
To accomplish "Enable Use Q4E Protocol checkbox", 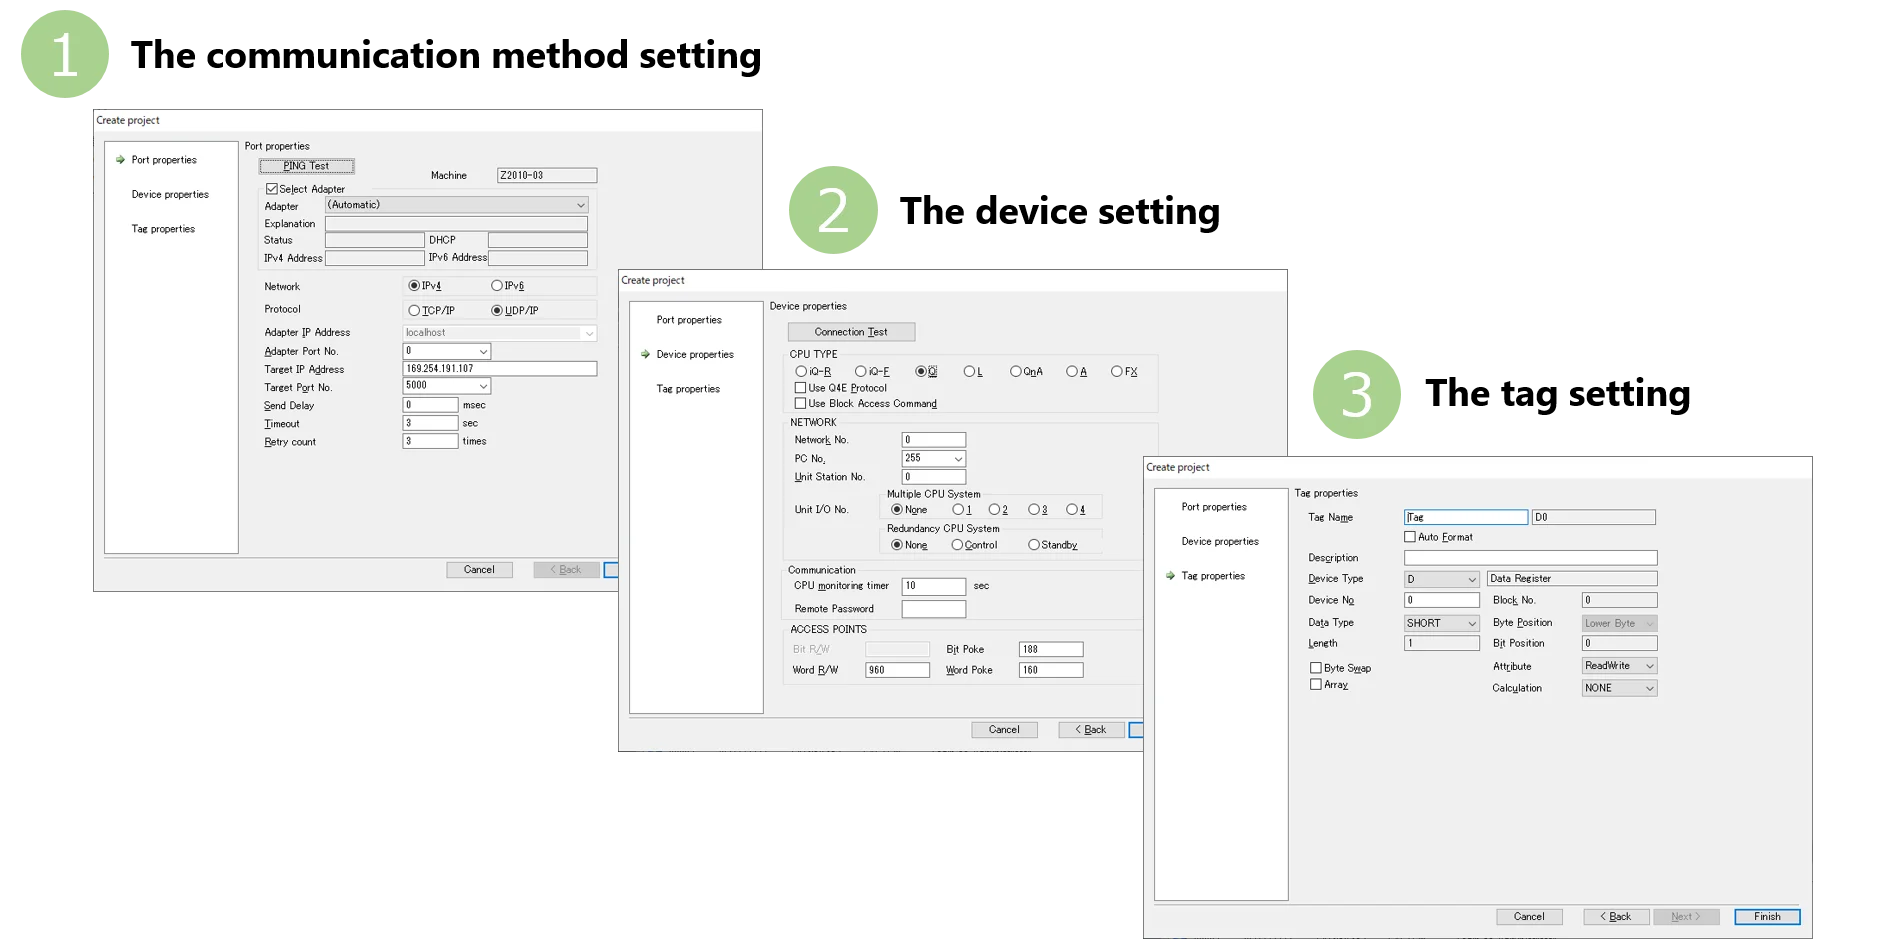I will point(800,388).
